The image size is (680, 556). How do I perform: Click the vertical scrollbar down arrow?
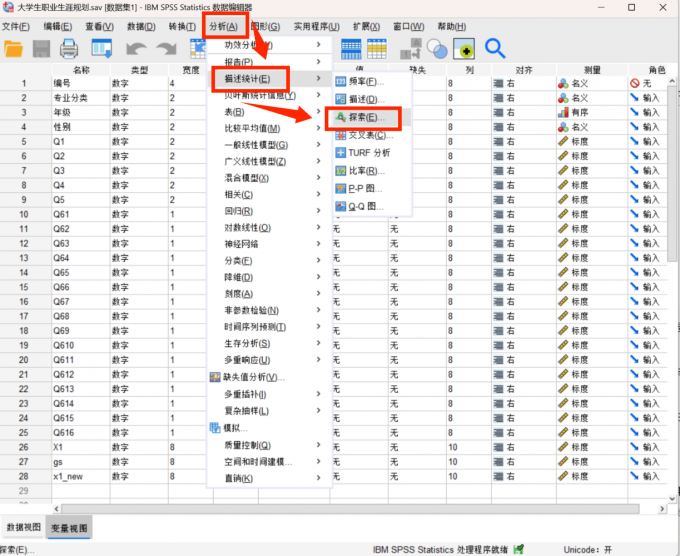coord(672,499)
